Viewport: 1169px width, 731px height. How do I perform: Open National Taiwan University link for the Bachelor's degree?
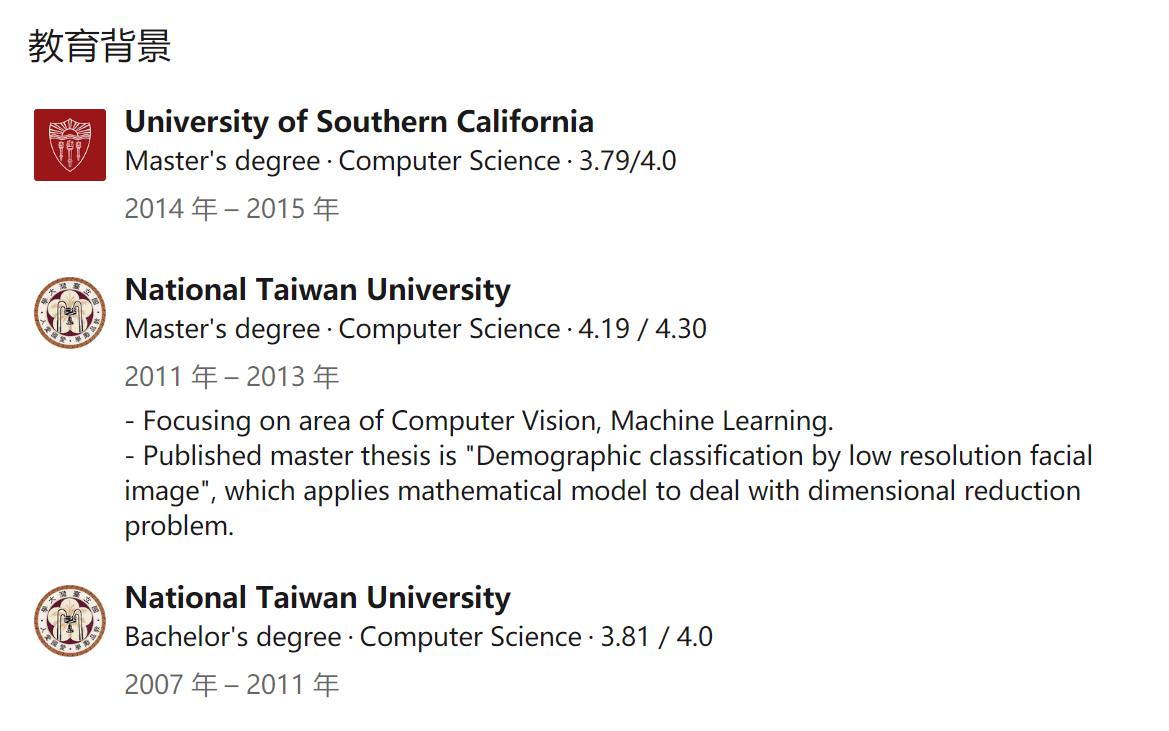pyautogui.click(x=317, y=598)
